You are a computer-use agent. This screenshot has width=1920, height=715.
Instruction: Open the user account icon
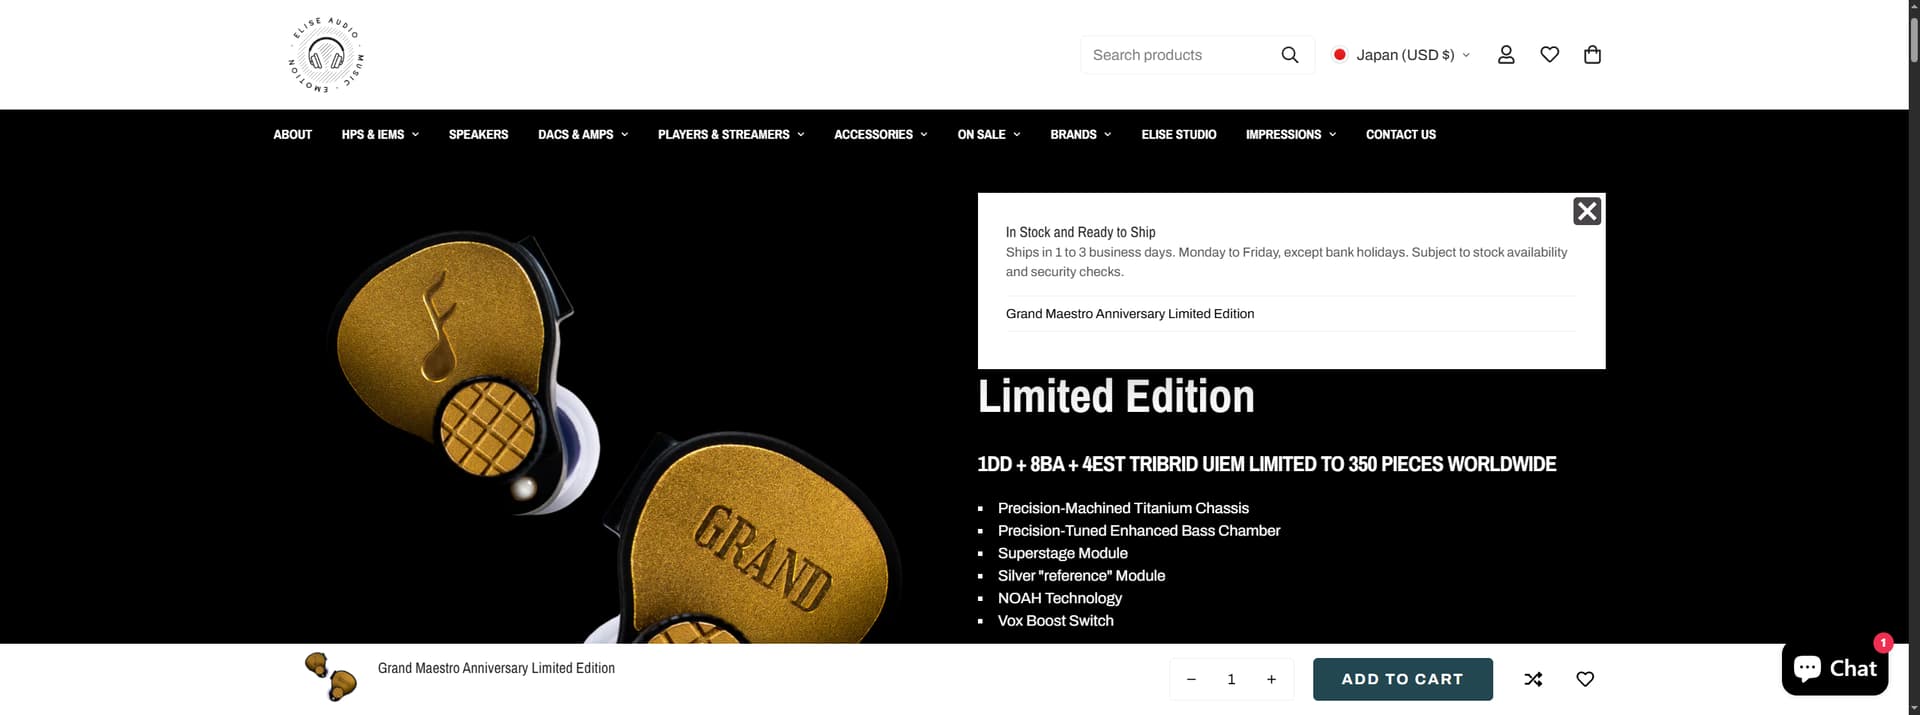1506,55
